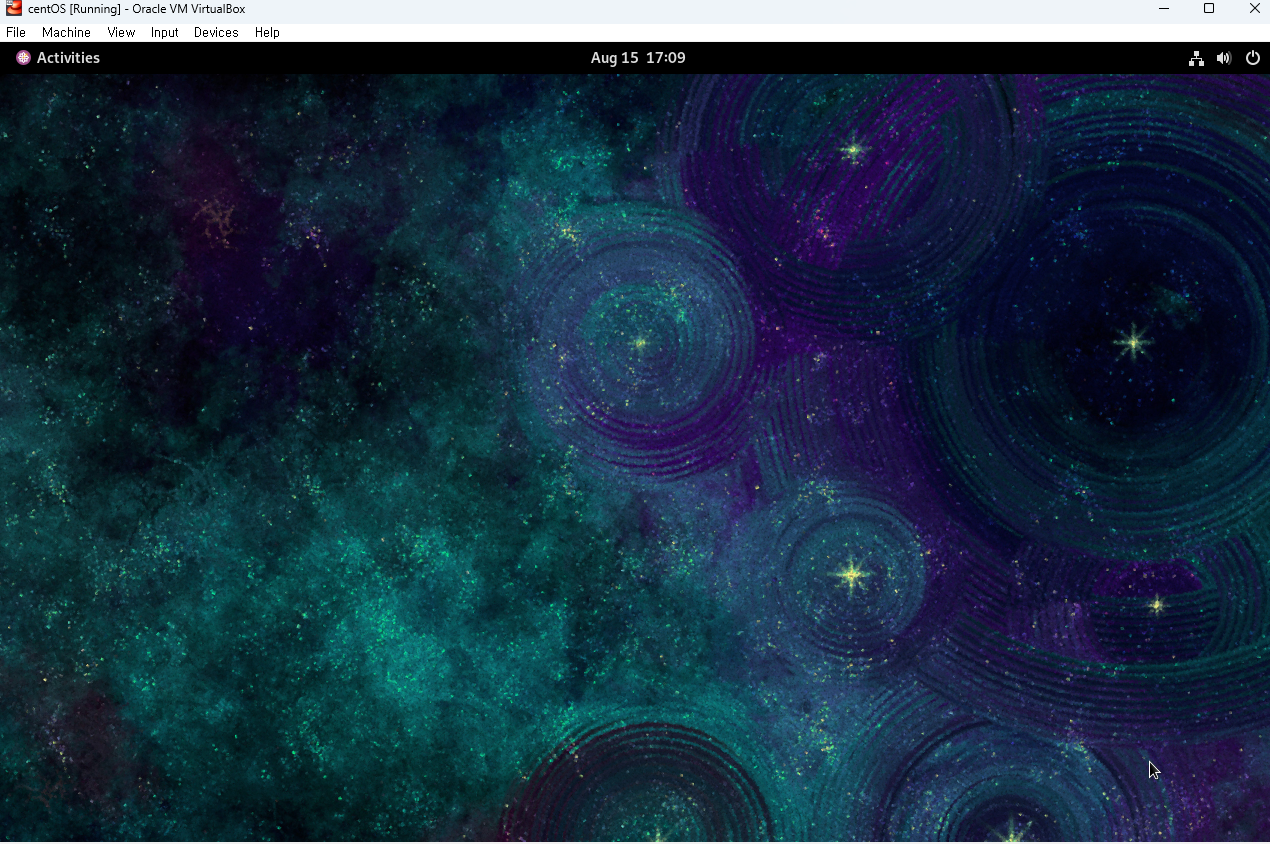Maximize the centOS VirtualBox window
The width and height of the screenshot is (1270, 844).
(1209, 9)
